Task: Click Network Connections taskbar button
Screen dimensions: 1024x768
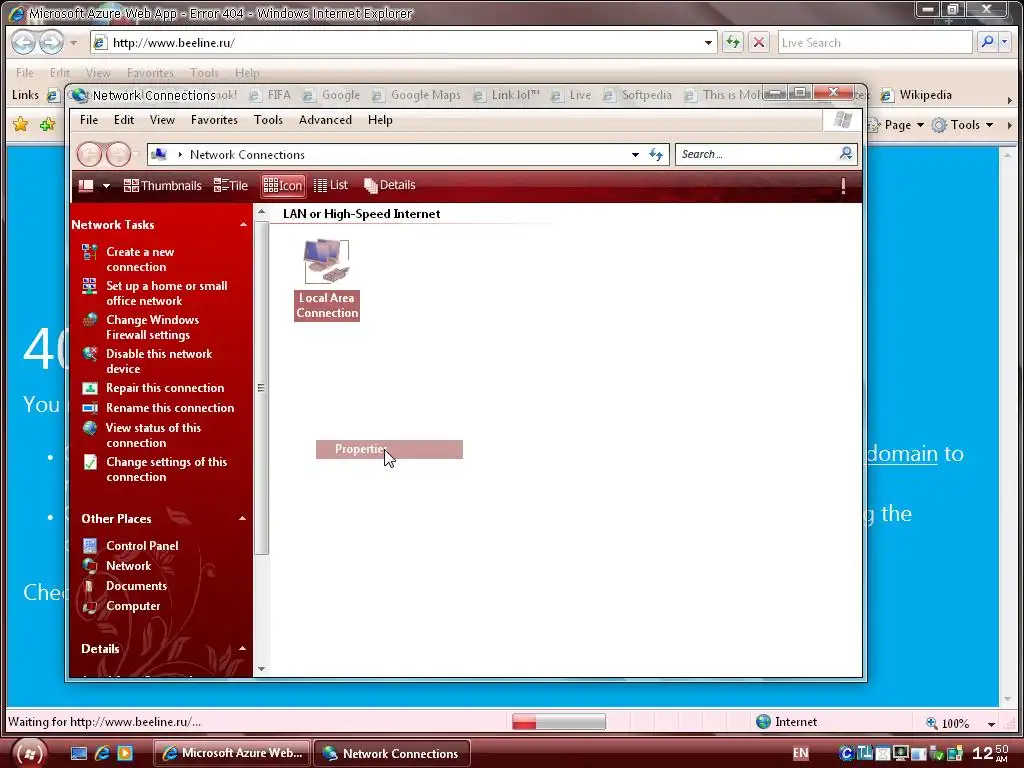Action: tap(392, 753)
